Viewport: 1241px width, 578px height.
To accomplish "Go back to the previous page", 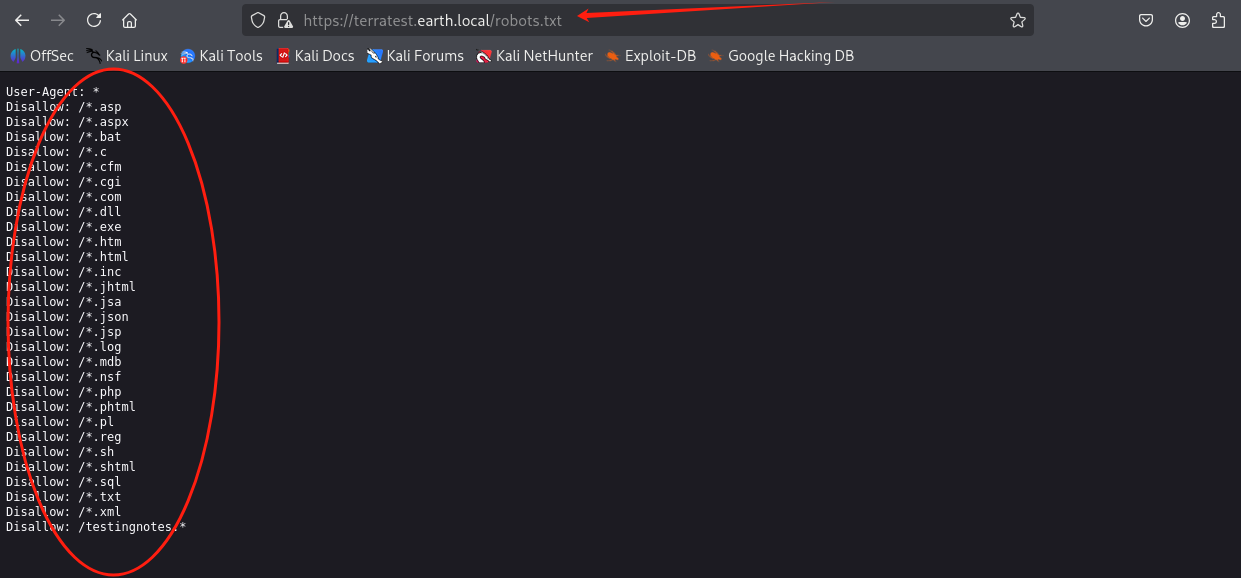I will point(22,20).
